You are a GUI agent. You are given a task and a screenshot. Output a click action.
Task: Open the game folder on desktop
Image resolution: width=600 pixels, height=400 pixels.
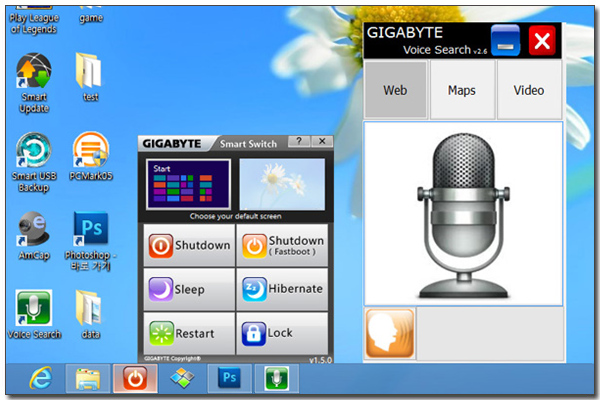click(91, 15)
